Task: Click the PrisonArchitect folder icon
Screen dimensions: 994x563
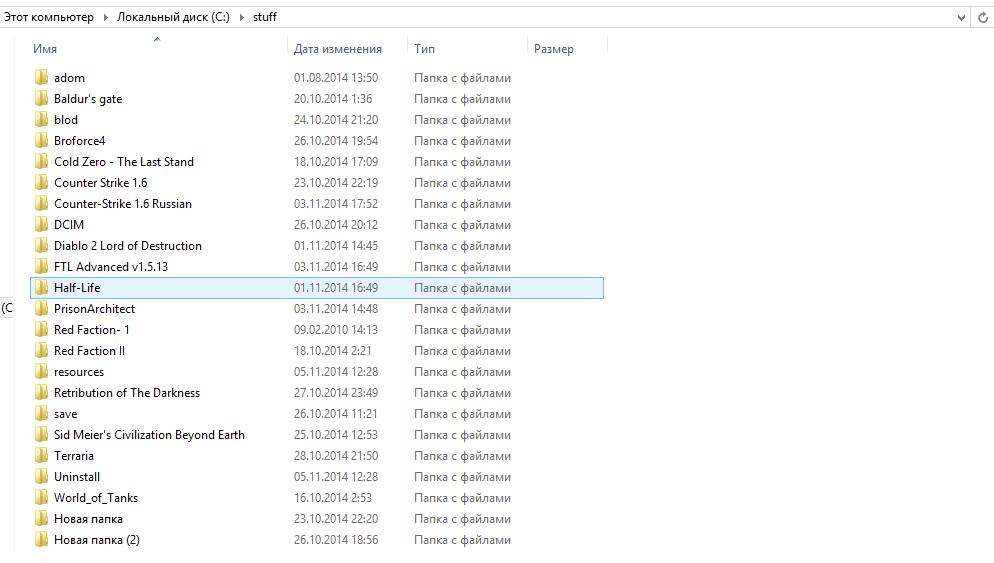Action: pyautogui.click(x=41, y=309)
